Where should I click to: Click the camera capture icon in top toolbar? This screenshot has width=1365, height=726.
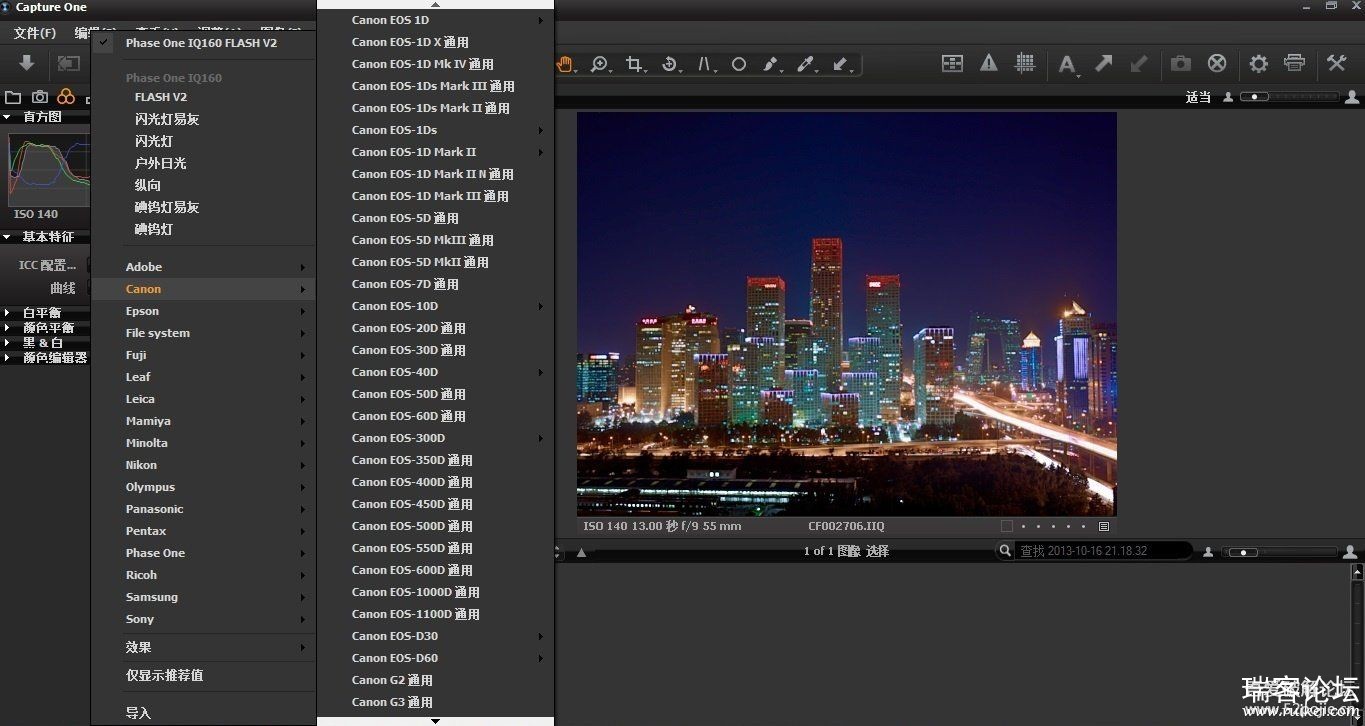1181,63
